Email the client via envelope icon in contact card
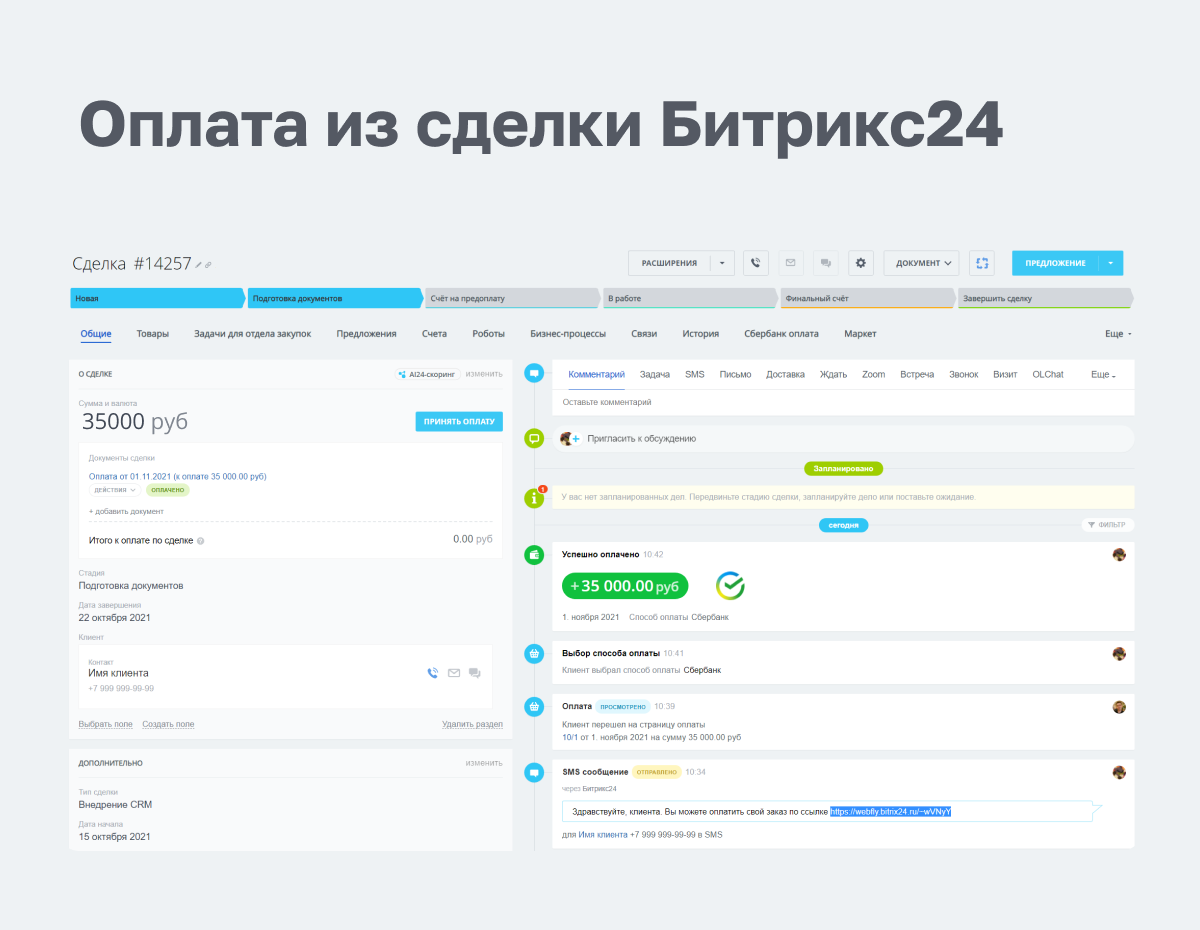Screen dimensions: 1200x930 [x=454, y=673]
